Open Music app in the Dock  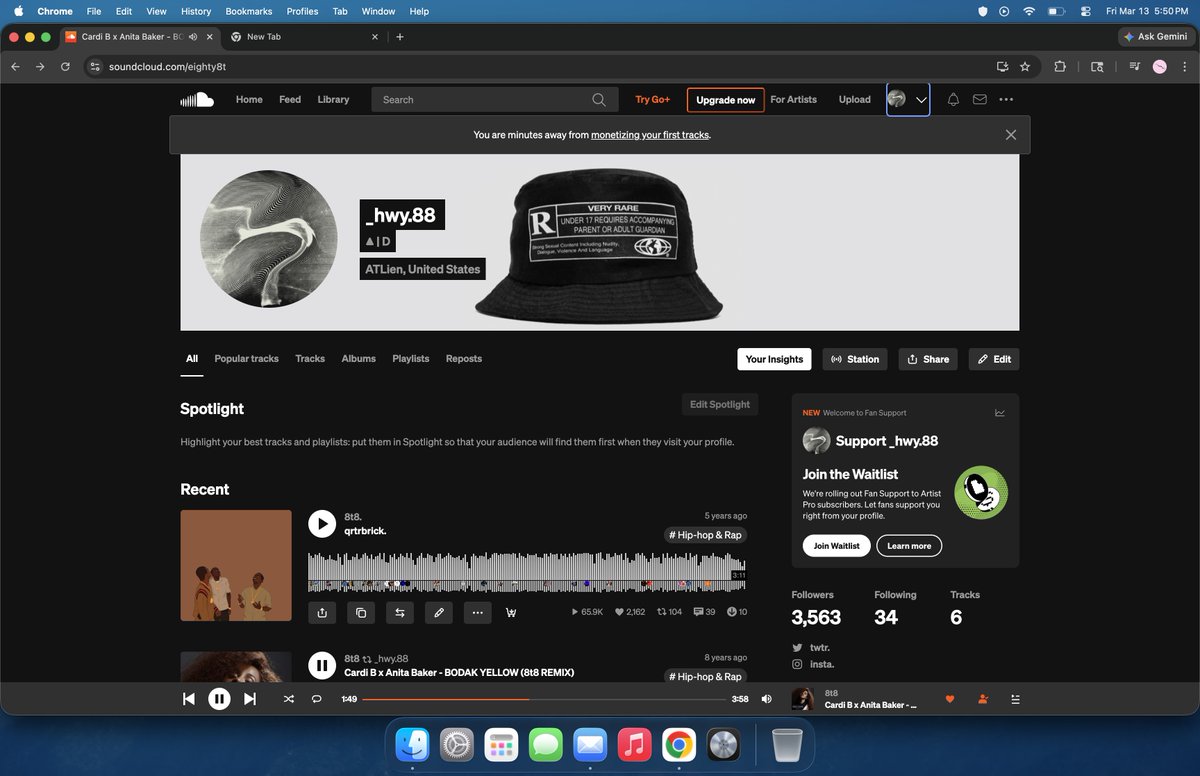pyautogui.click(x=634, y=745)
